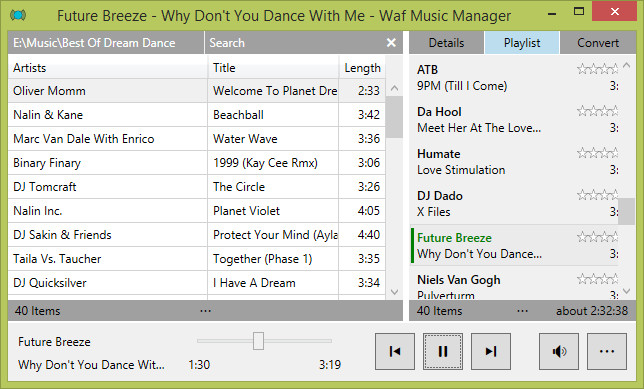Select Humate Love Stimulation playlist item

(514, 161)
